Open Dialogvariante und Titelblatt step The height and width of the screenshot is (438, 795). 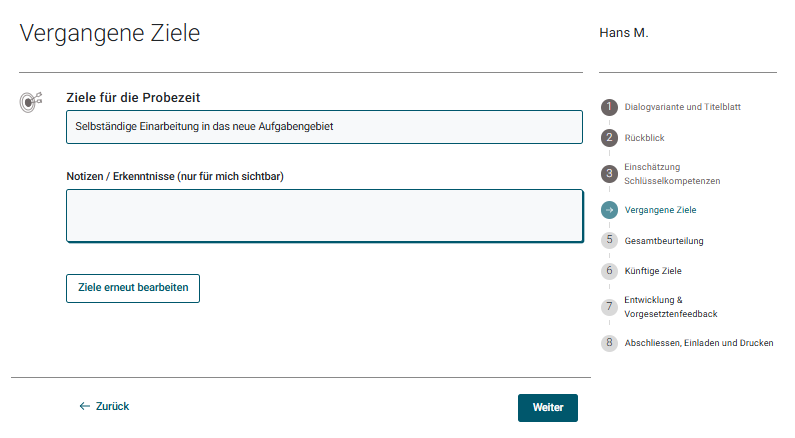[682, 107]
